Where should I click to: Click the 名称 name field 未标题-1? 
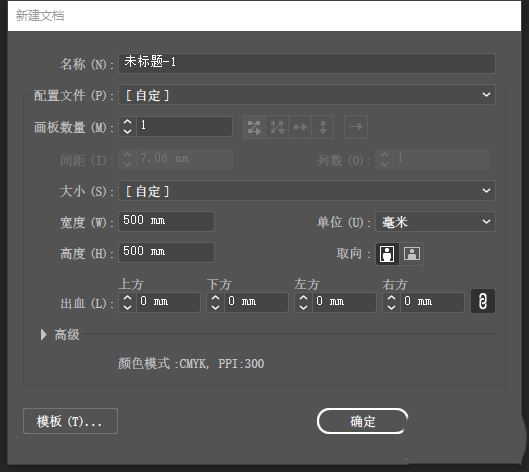(x=307, y=63)
